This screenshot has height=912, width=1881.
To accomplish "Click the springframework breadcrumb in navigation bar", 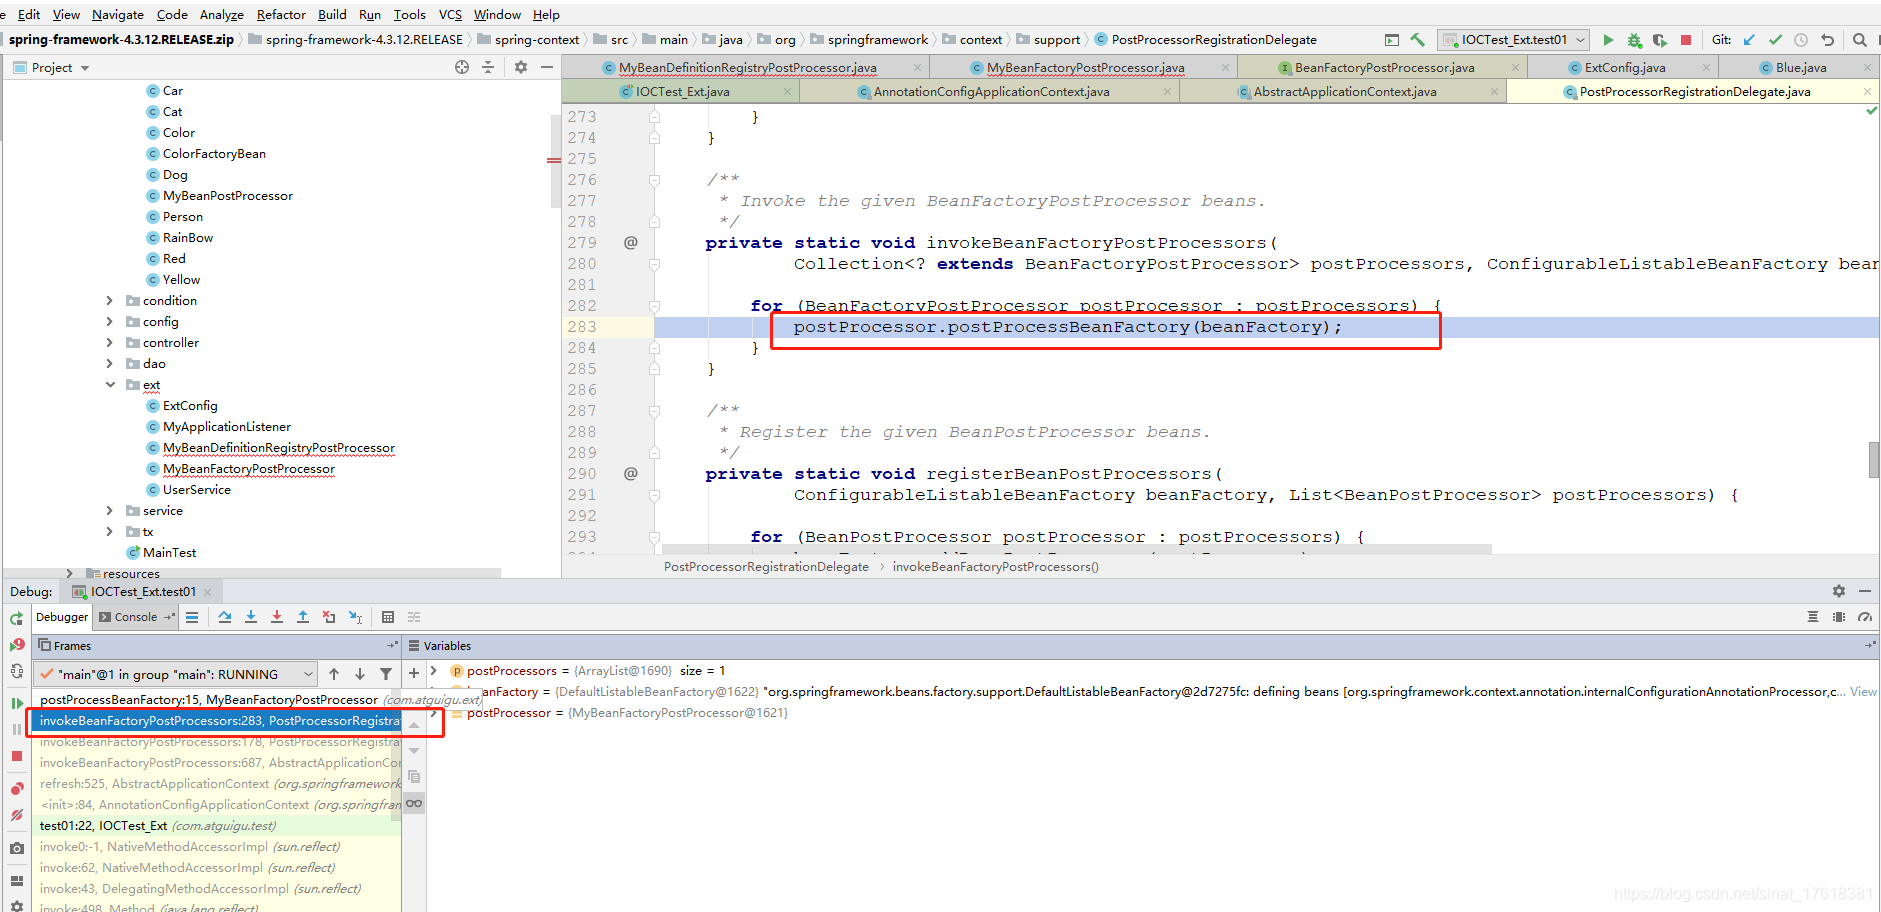I will (878, 40).
